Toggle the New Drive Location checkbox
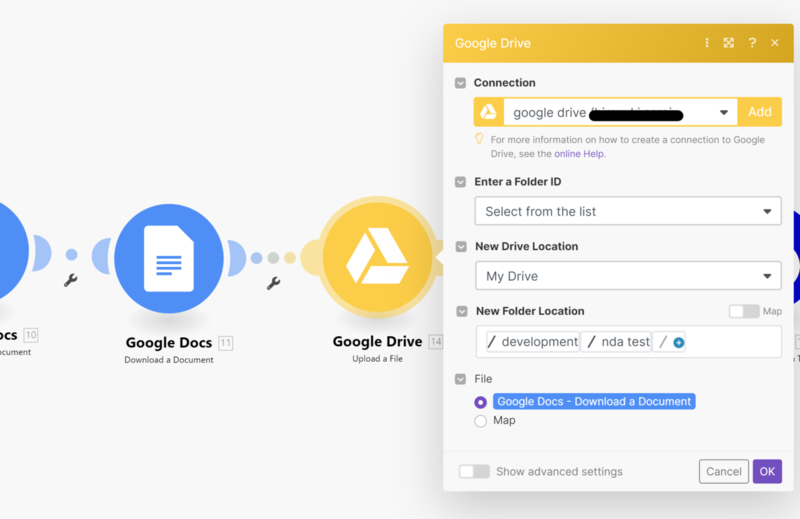This screenshot has width=800, height=519. click(x=461, y=246)
